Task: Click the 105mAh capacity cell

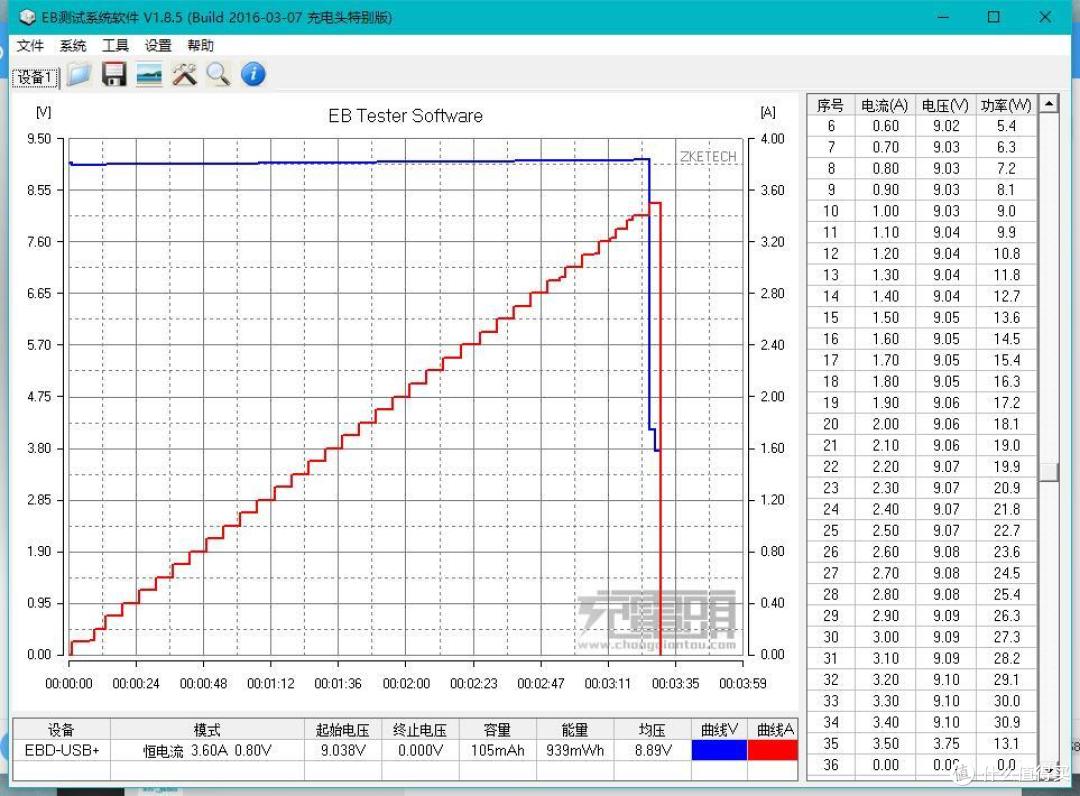Action: coord(497,750)
